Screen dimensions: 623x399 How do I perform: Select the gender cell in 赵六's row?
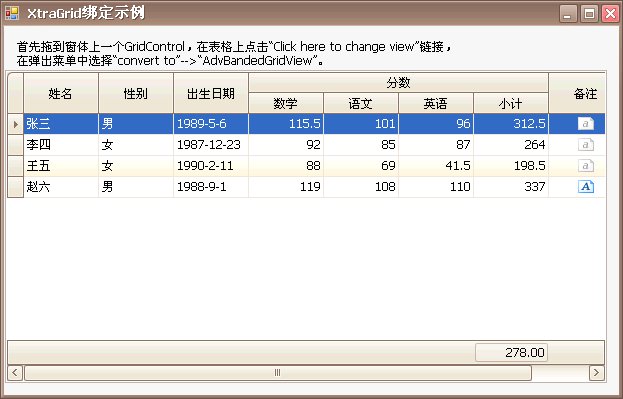(x=136, y=187)
